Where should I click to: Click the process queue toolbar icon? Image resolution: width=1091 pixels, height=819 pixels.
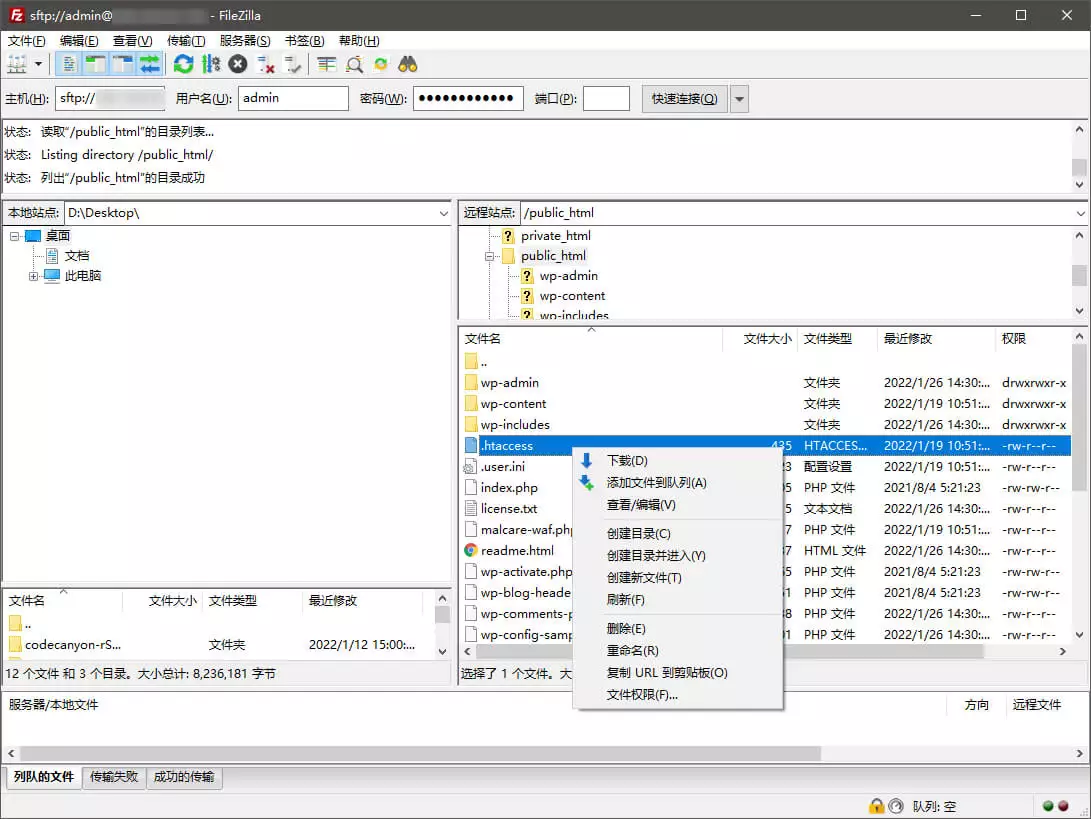point(210,64)
